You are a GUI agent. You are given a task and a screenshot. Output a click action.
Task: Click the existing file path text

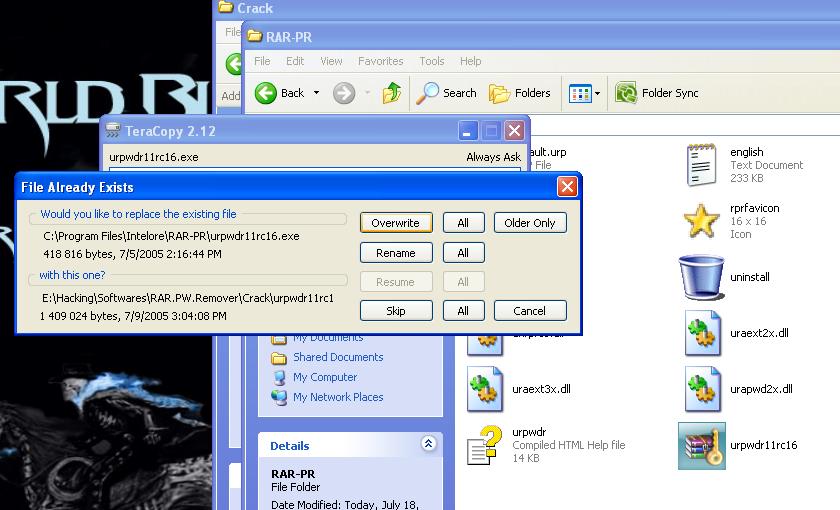(x=171, y=236)
